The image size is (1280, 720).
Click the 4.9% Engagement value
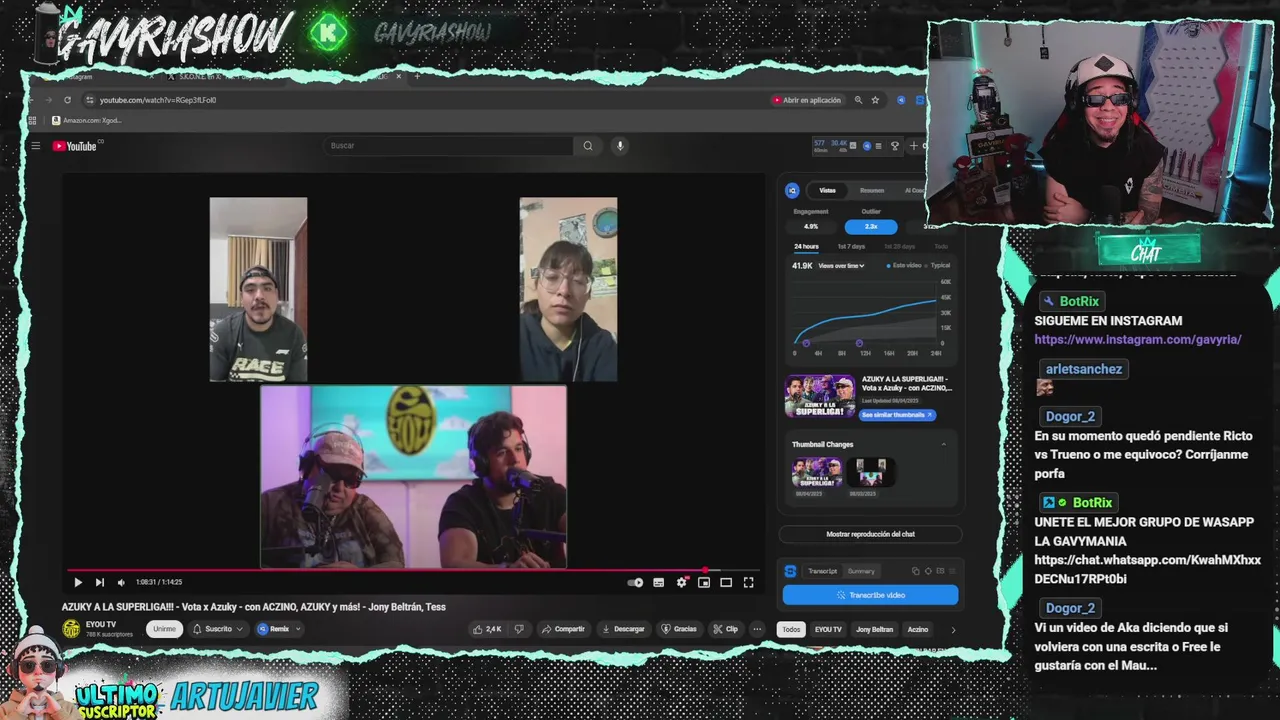[x=811, y=226]
